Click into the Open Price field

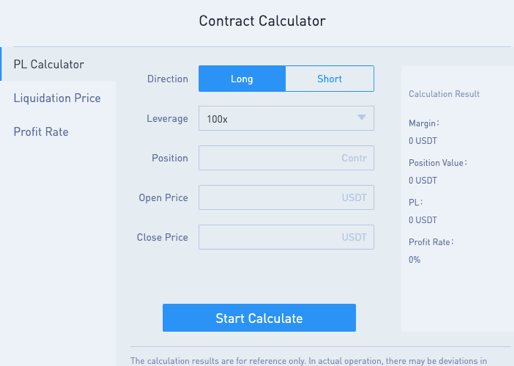pos(286,197)
